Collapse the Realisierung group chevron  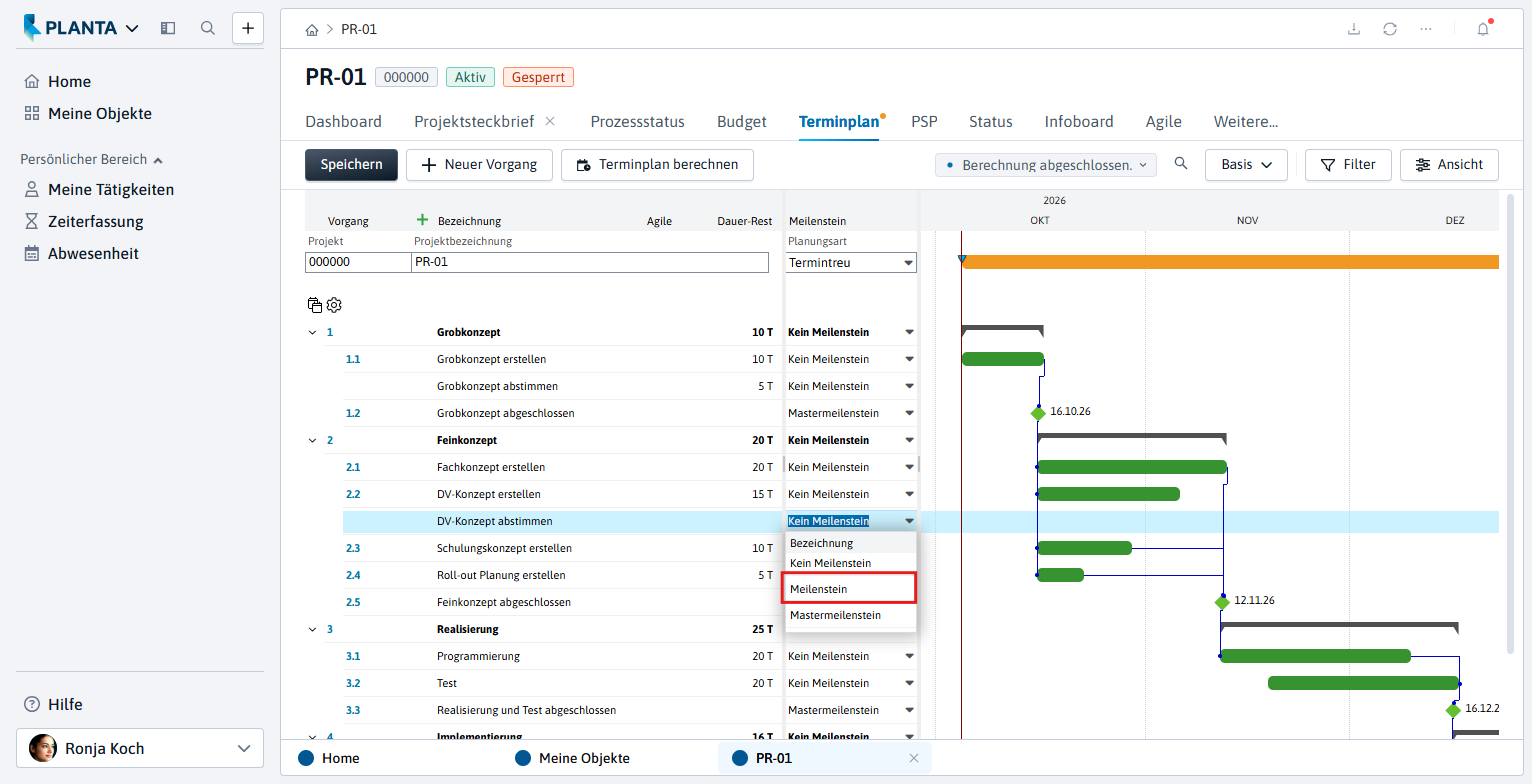point(312,629)
